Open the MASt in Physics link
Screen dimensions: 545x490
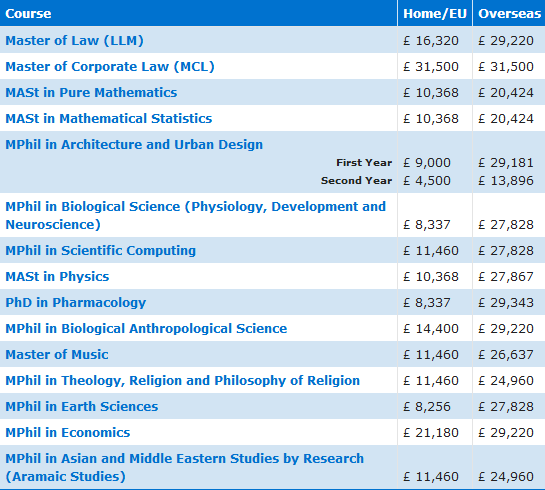57,277
